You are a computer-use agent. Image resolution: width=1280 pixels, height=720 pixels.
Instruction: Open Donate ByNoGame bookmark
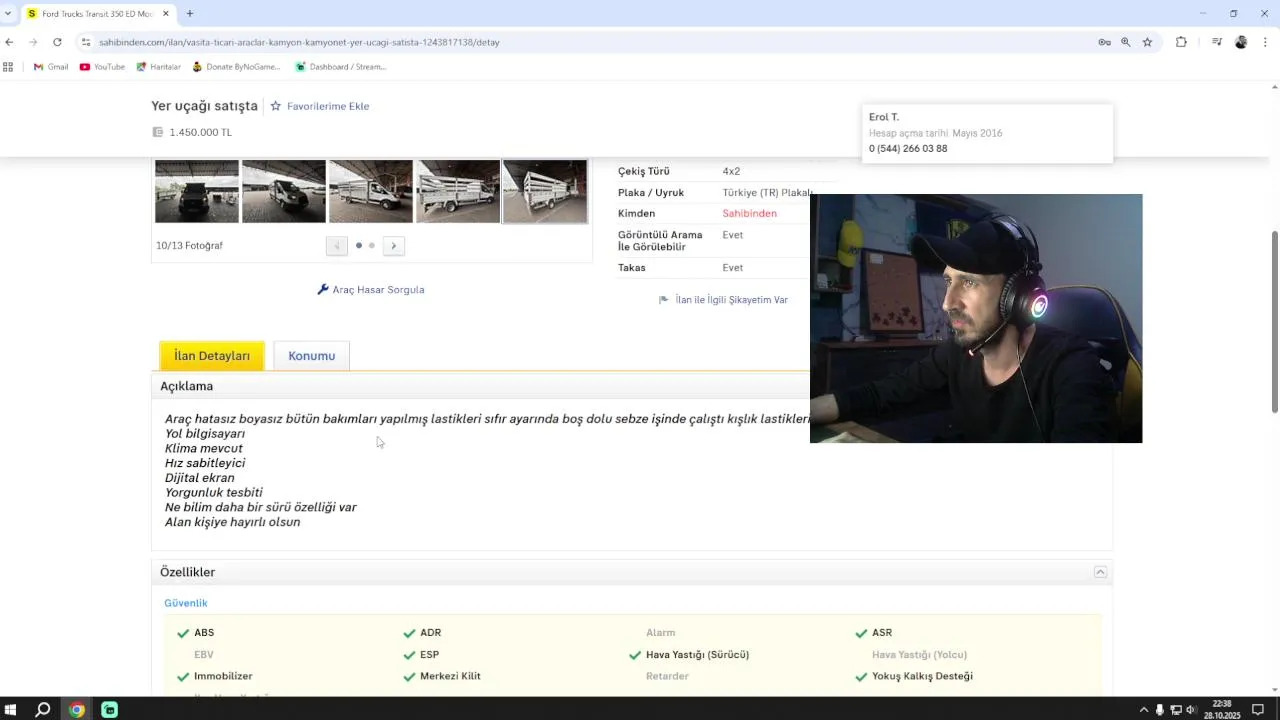tap(236, 67)
